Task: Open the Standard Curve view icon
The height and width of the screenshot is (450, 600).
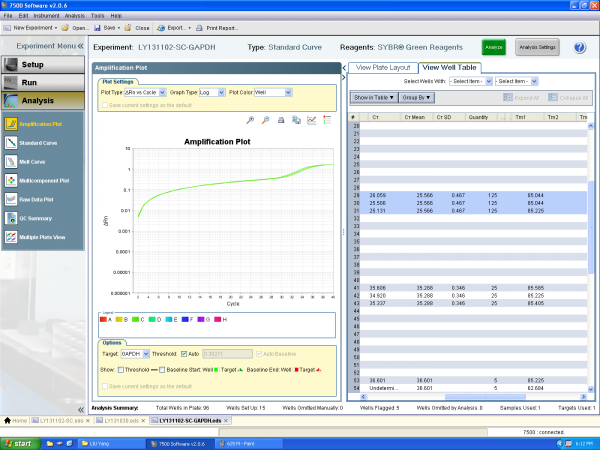Action: click(11, 143)
